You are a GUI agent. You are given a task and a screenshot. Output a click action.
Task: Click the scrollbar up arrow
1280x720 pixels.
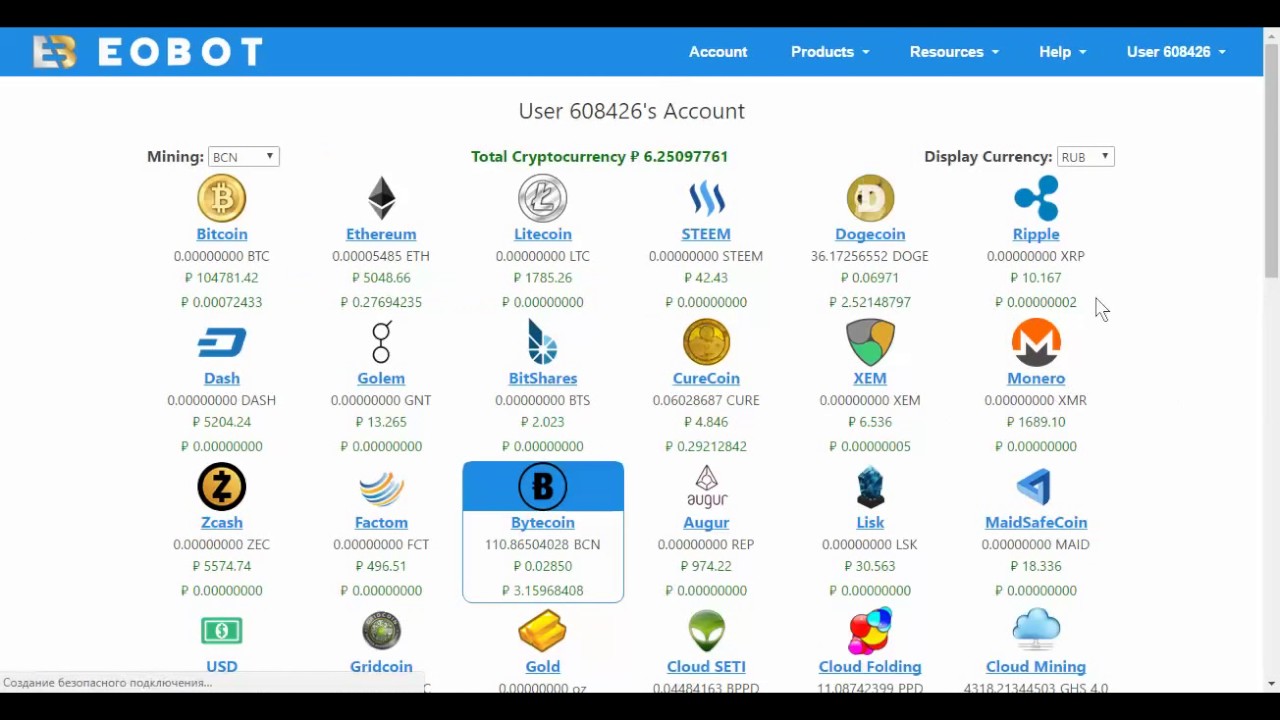1271,35
